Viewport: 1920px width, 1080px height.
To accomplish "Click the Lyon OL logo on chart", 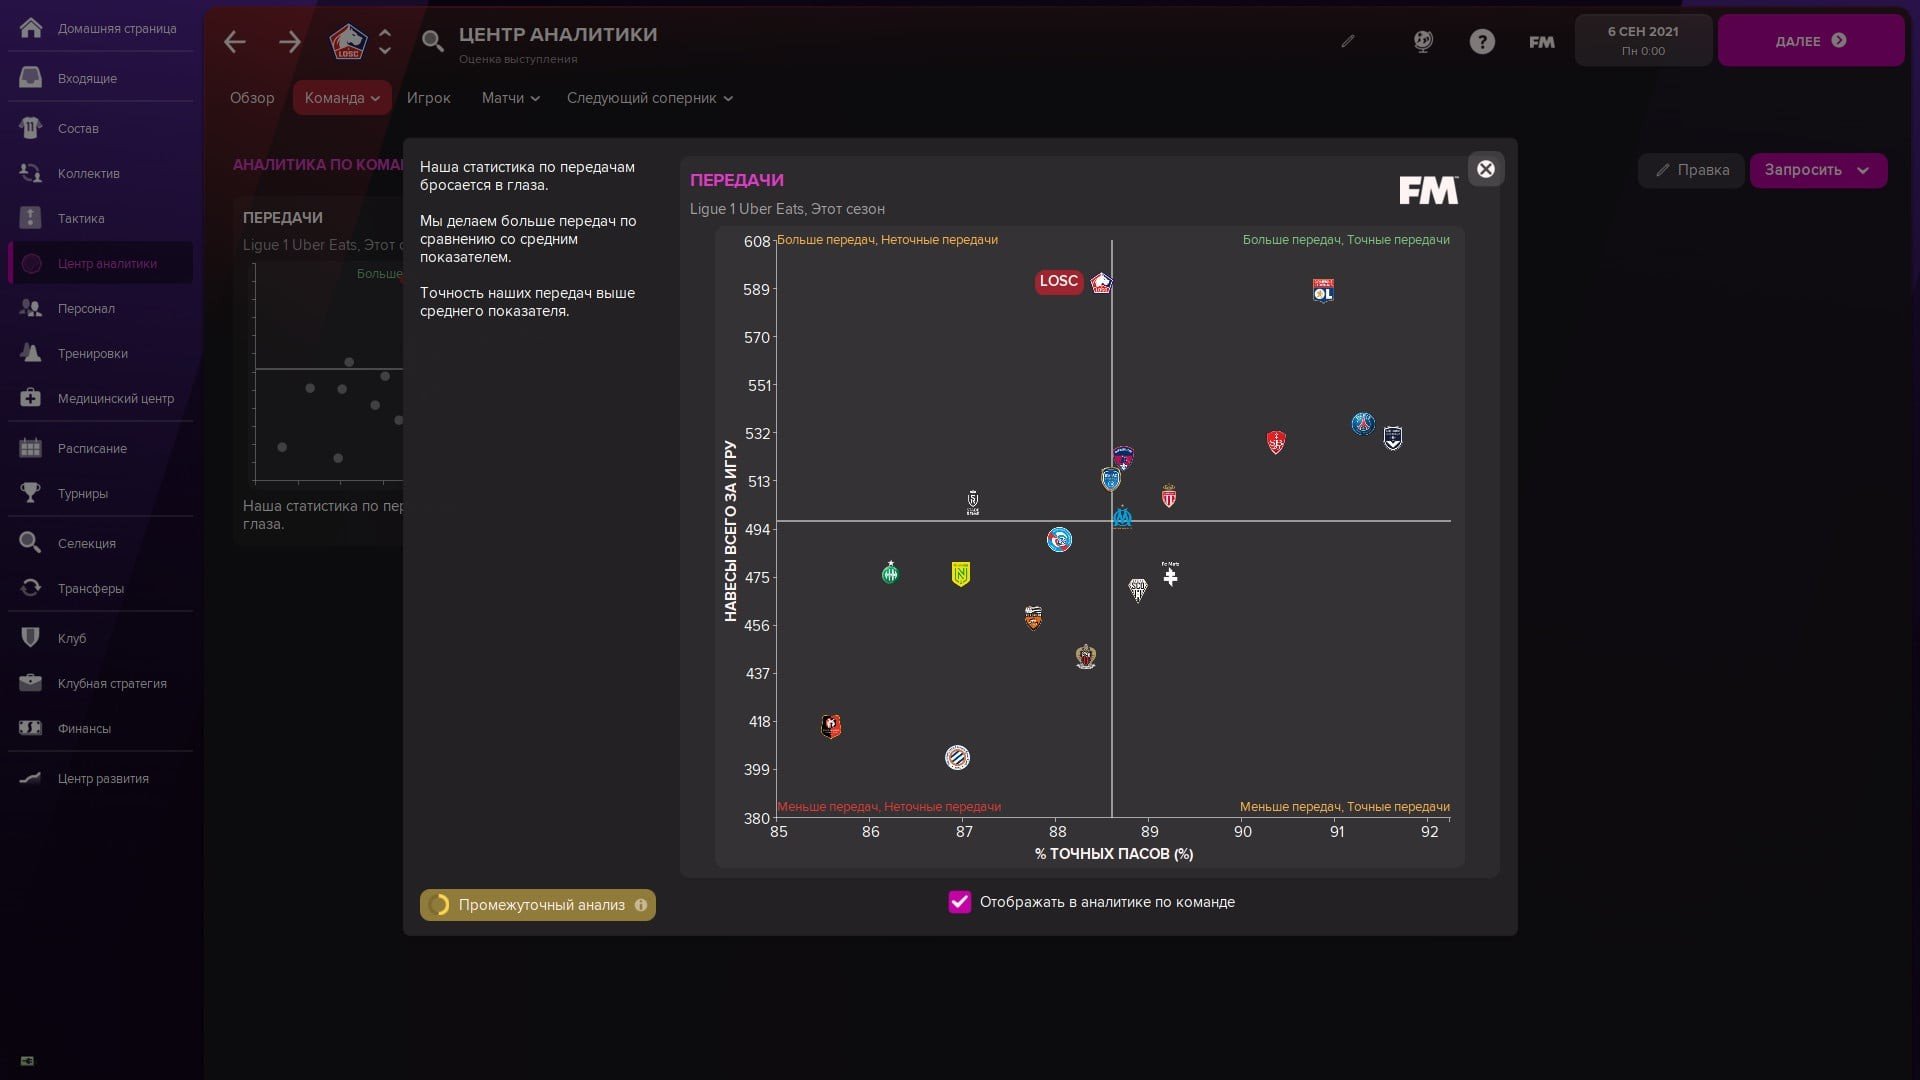I will pyautogui.click(x=1323, y=290).
